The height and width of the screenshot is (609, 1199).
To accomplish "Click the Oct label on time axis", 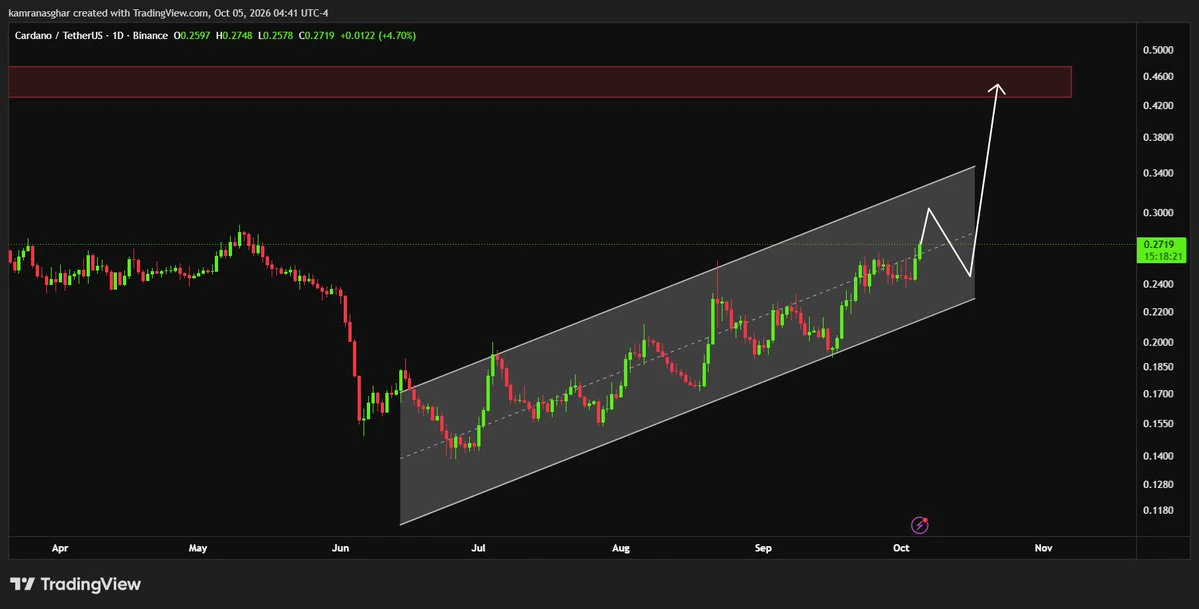I will 901,549.
